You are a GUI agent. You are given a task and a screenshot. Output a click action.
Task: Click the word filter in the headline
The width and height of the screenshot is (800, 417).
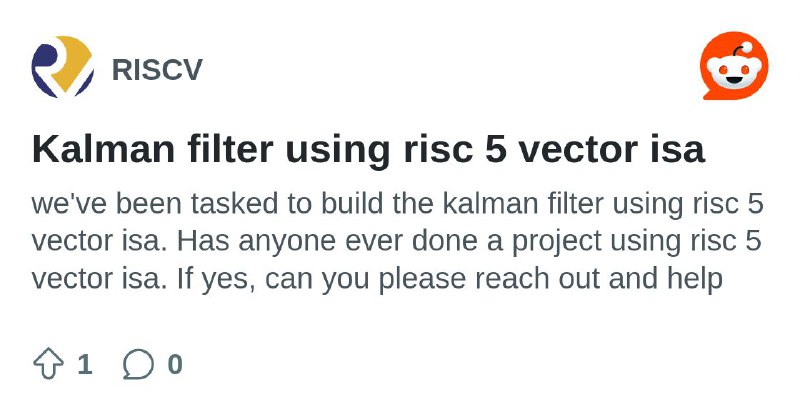tap(230, 150)
